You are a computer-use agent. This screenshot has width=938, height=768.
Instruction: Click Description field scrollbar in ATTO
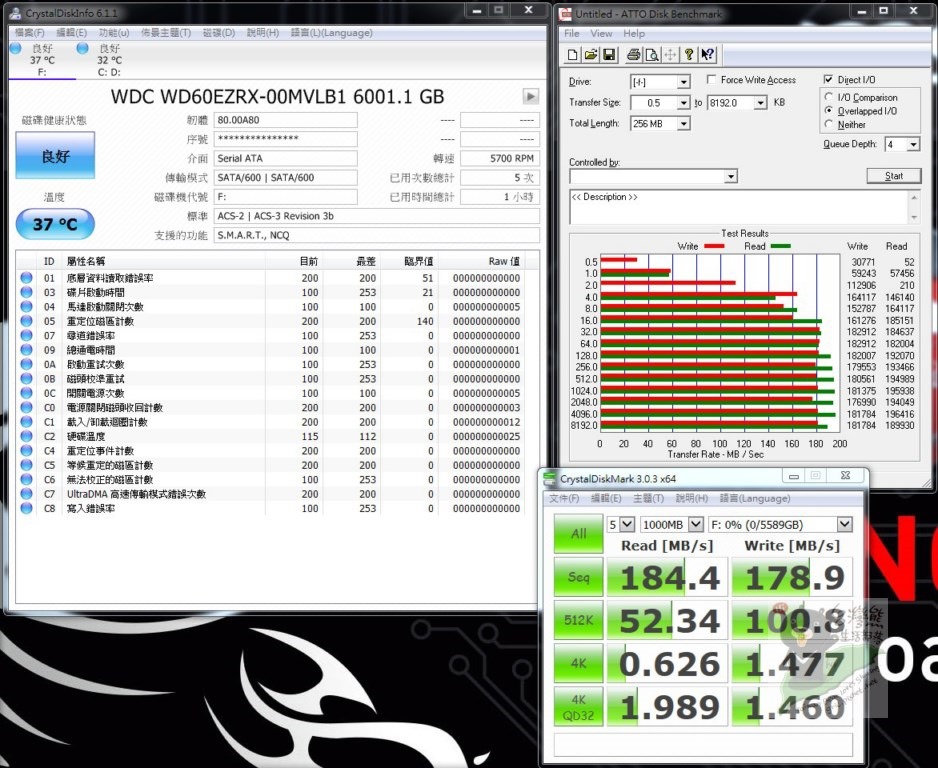[913, 207]
